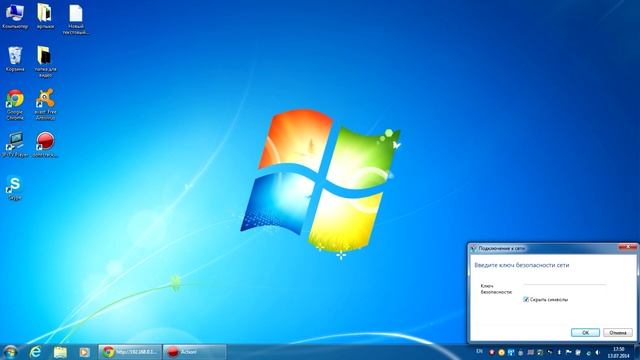
Task: Launch Google Chrome from desktop shortcut
Action: pos(15,104)
